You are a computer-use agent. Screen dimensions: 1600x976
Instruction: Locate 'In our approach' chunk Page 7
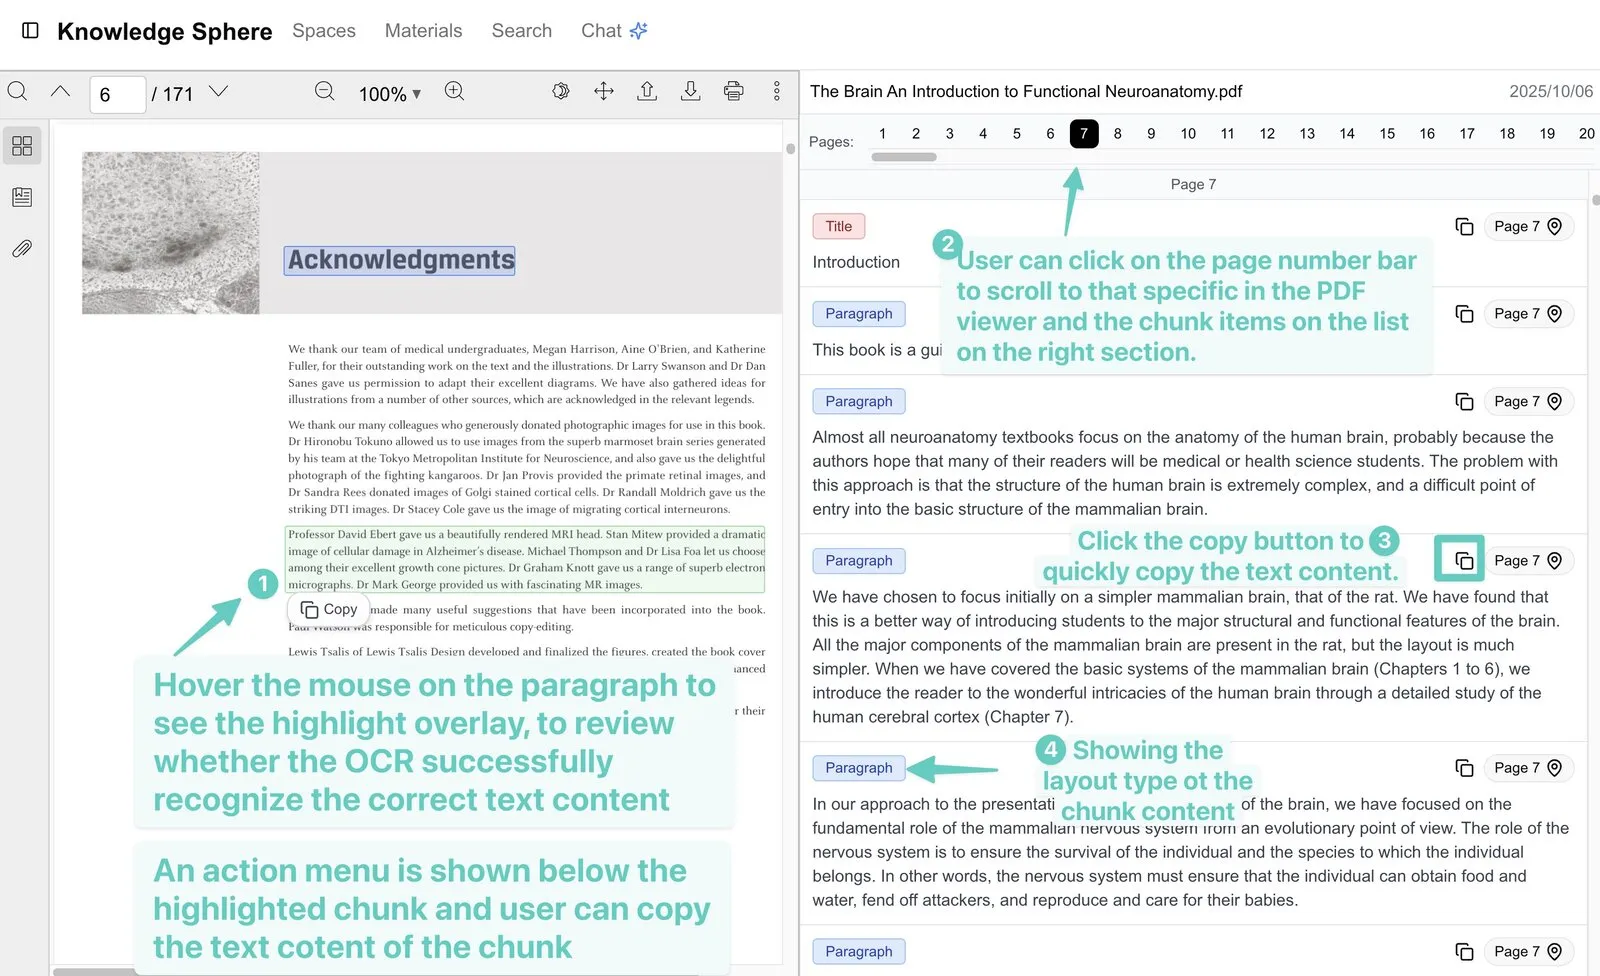(1528, 768)
